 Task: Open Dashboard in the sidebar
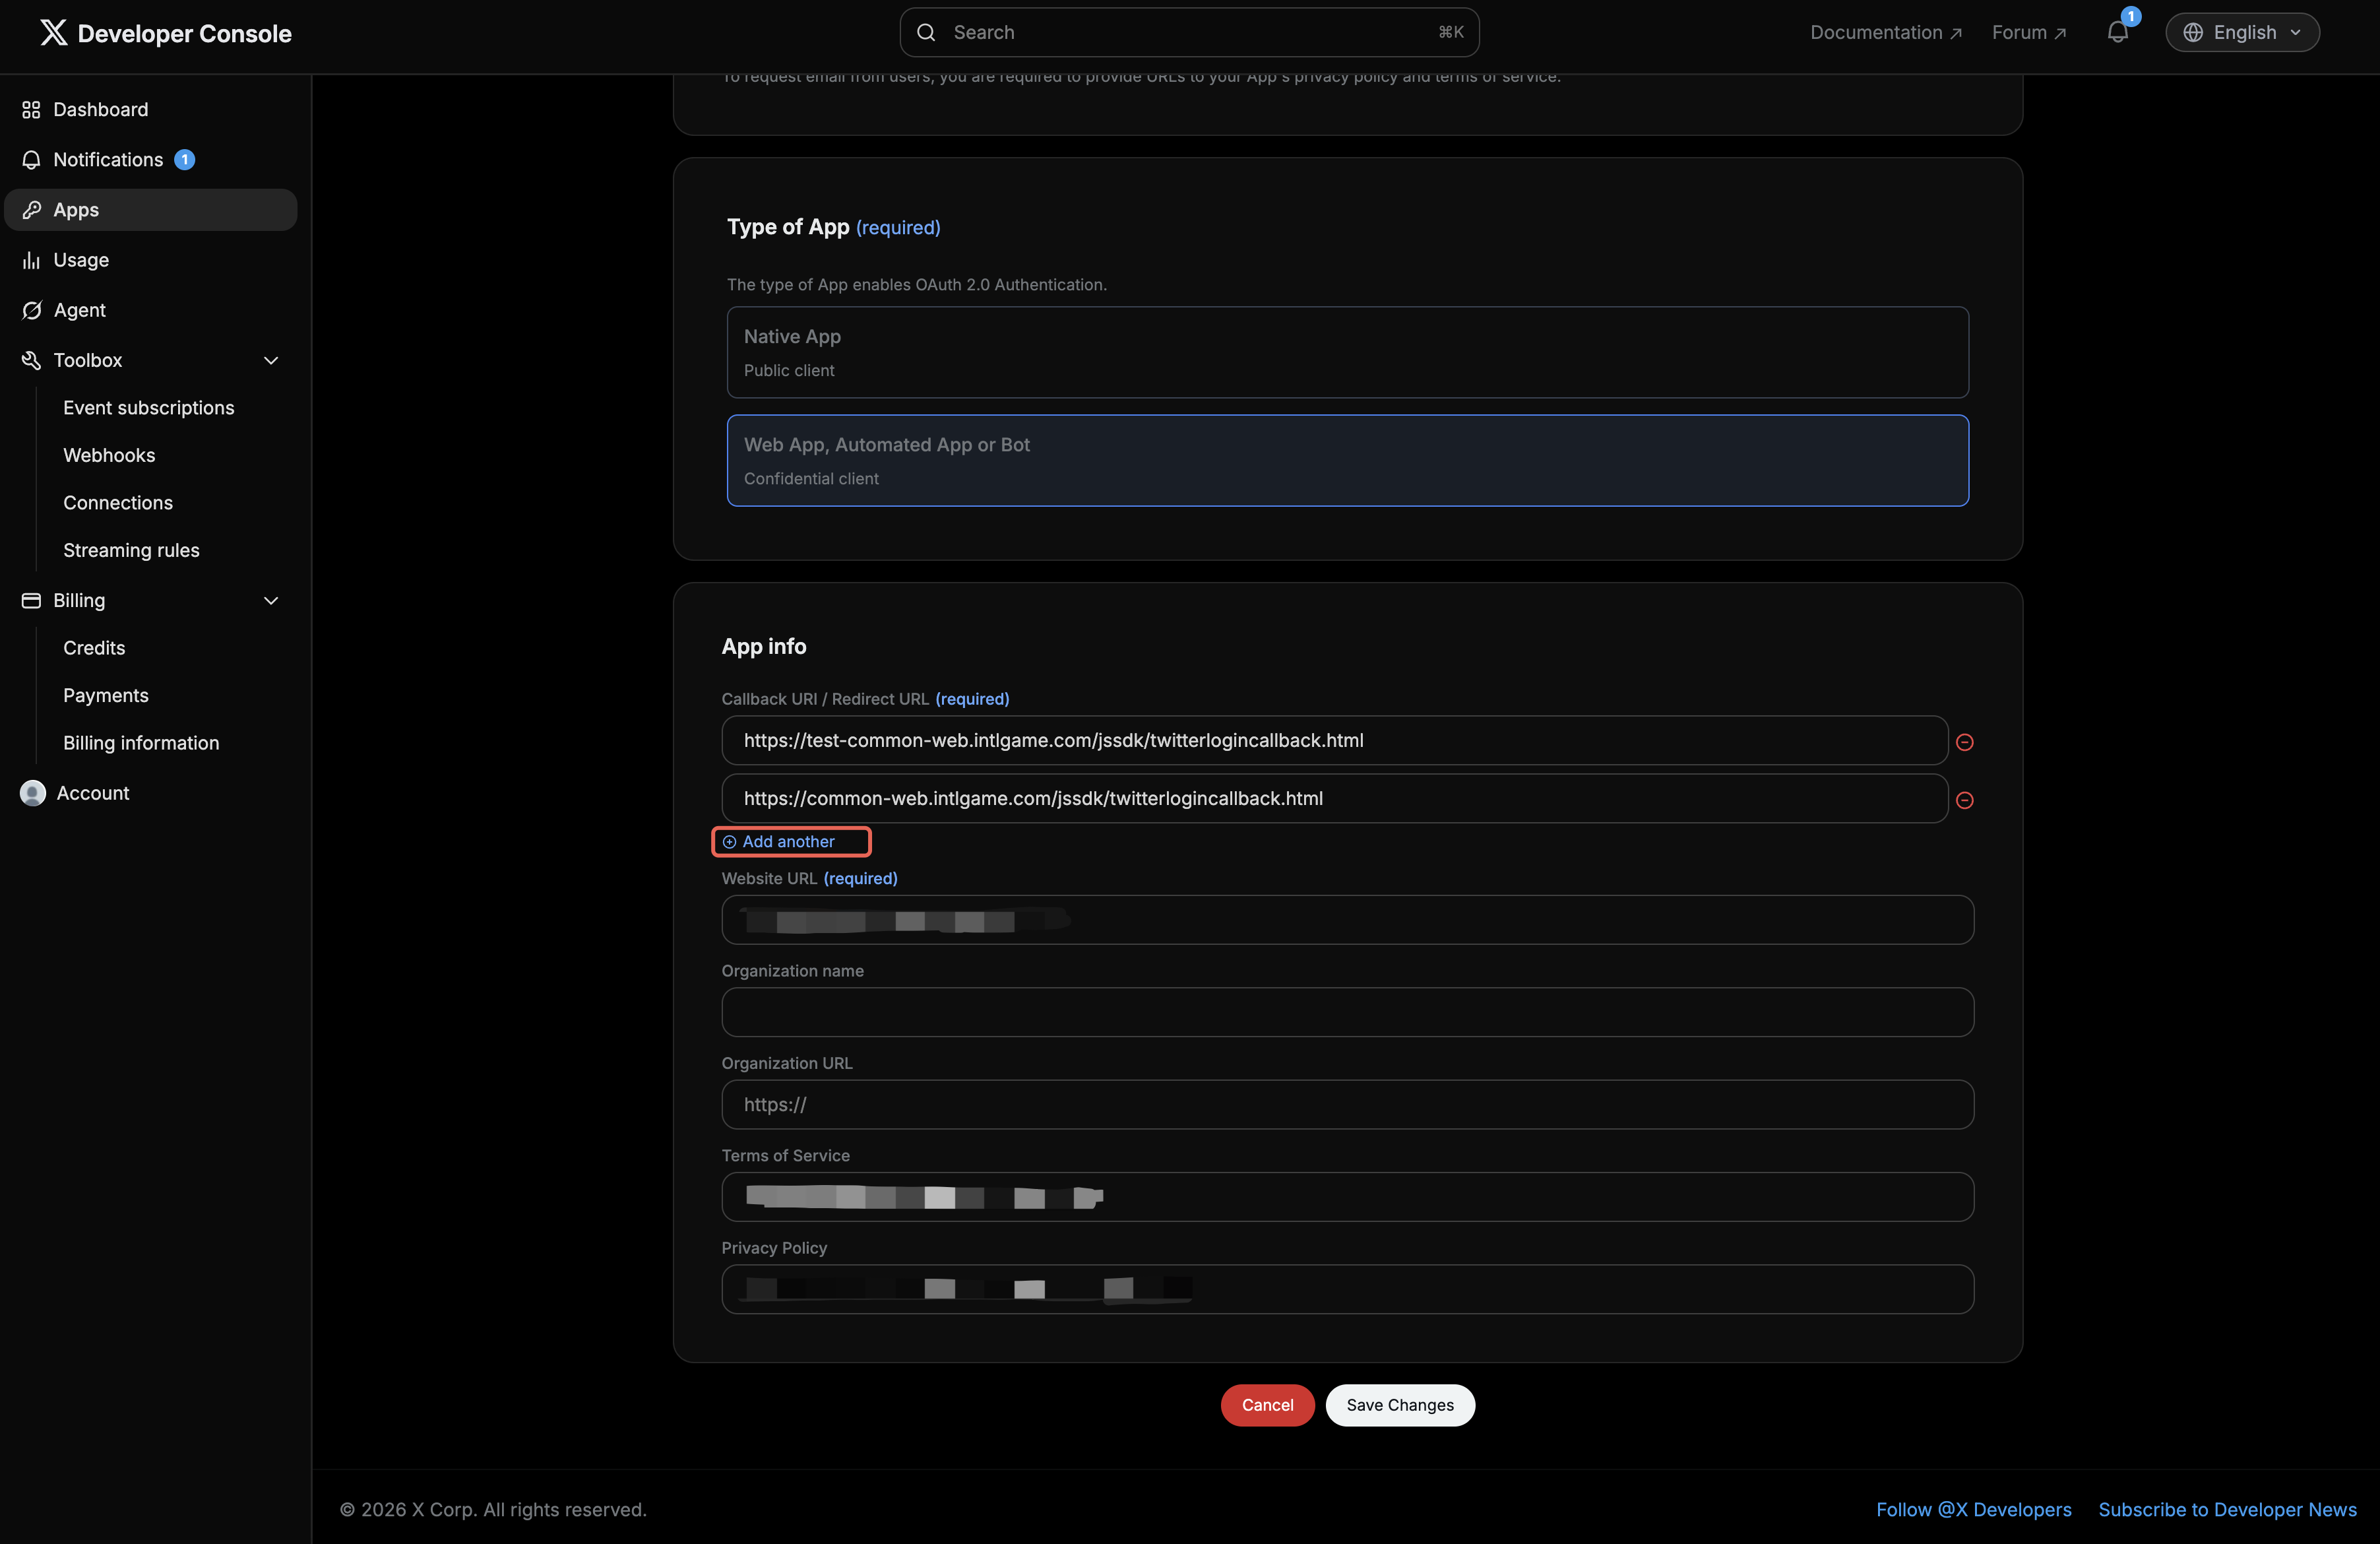coord(150,109)
